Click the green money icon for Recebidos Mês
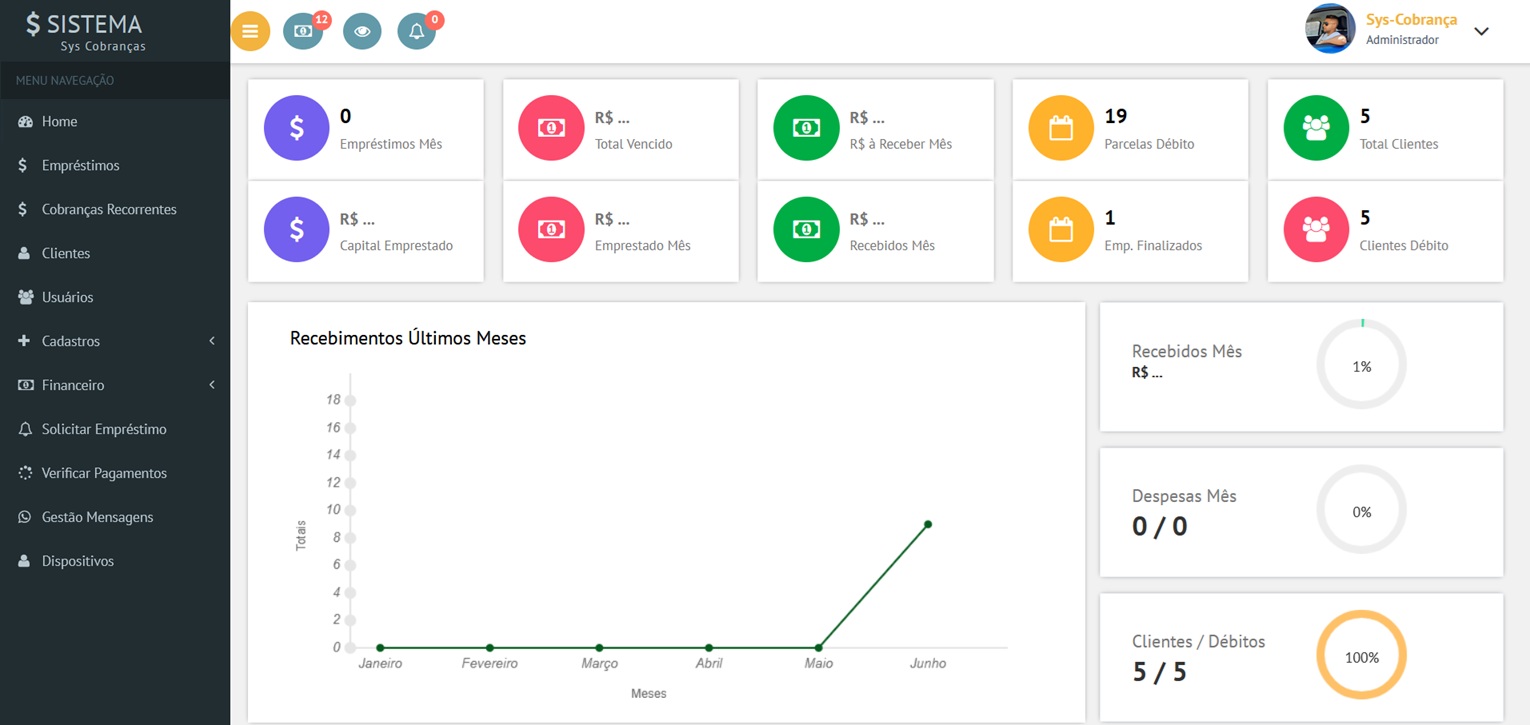The image size is (1530, 725). 806,230
